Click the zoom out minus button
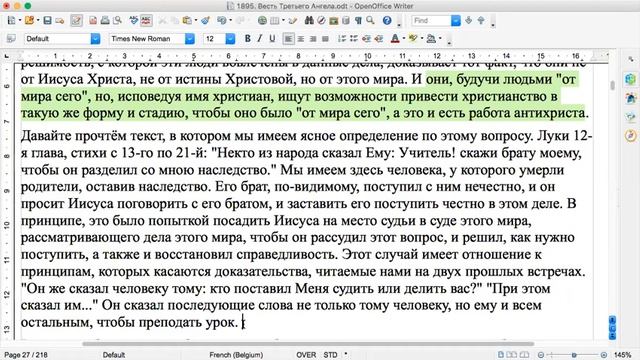The image size is (640, 360). point(541,355)
